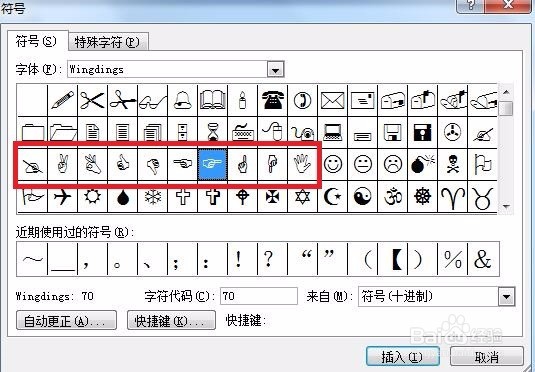The height and width of the screenshot is (372, 535).
Task: Pick the yin yang symbol
Action: click(x=363, y=197)
